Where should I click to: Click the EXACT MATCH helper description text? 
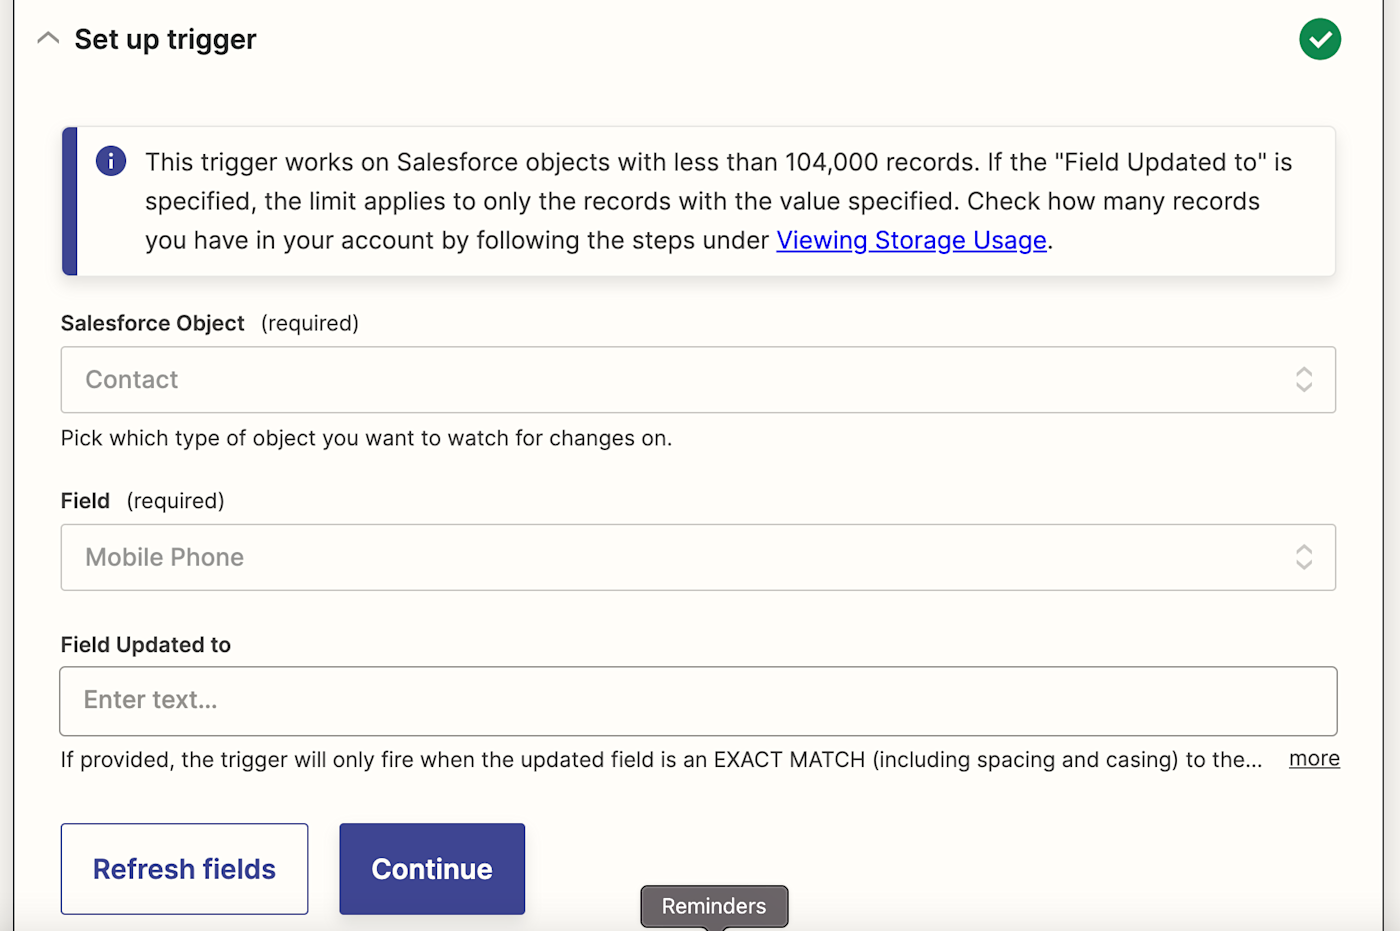coord(661,760)
